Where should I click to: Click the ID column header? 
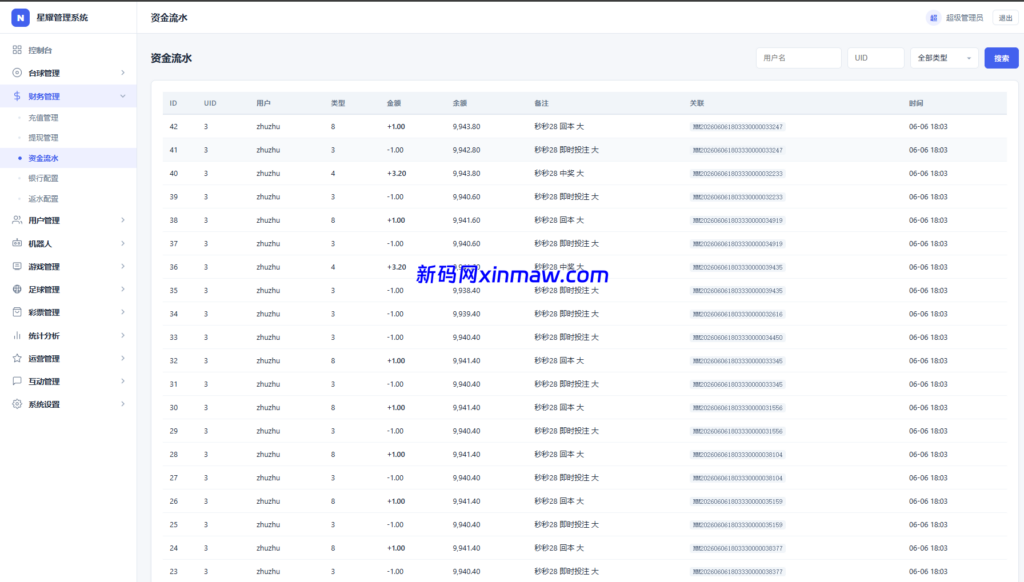(x=173, y=103)
